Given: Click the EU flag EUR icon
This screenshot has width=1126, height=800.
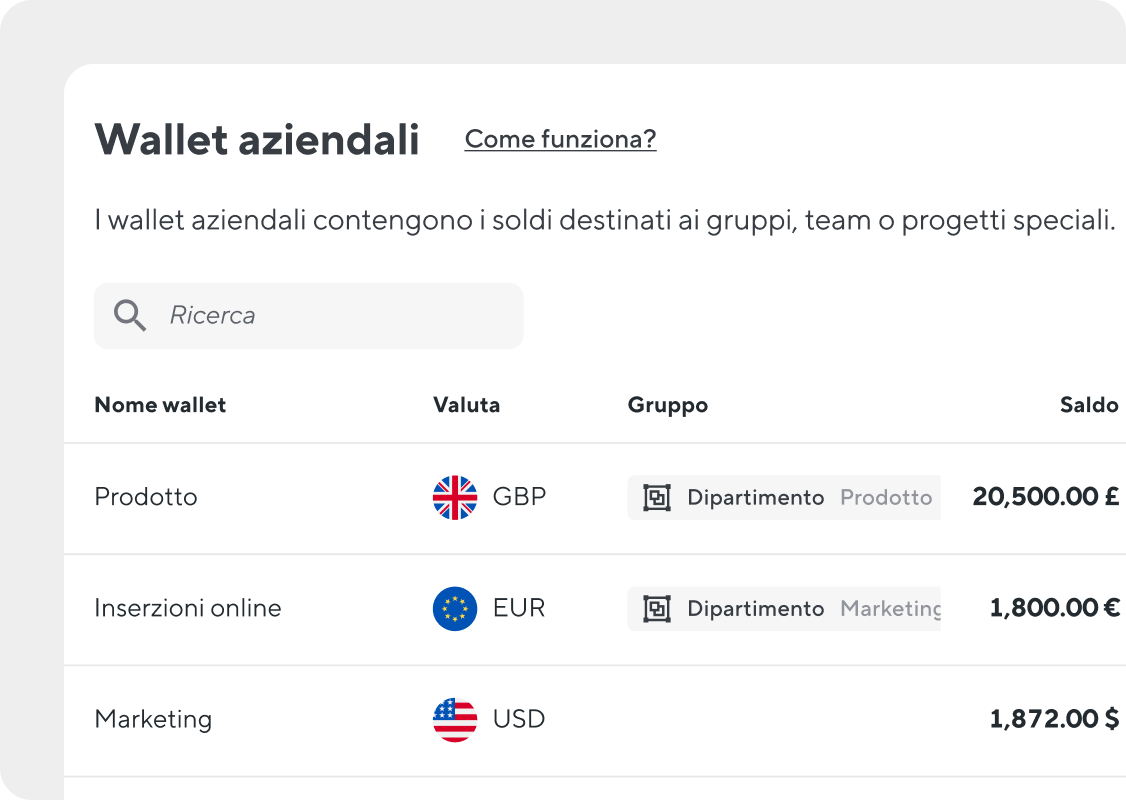Looking at the screenshot, I should point(455,608).
